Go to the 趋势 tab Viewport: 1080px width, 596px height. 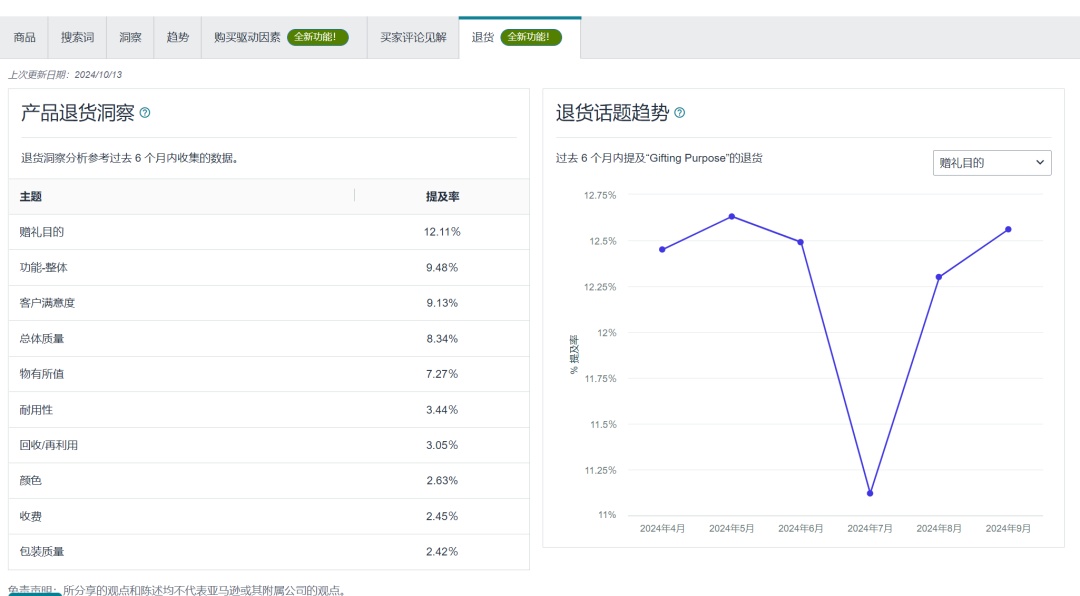click(178, 37)
